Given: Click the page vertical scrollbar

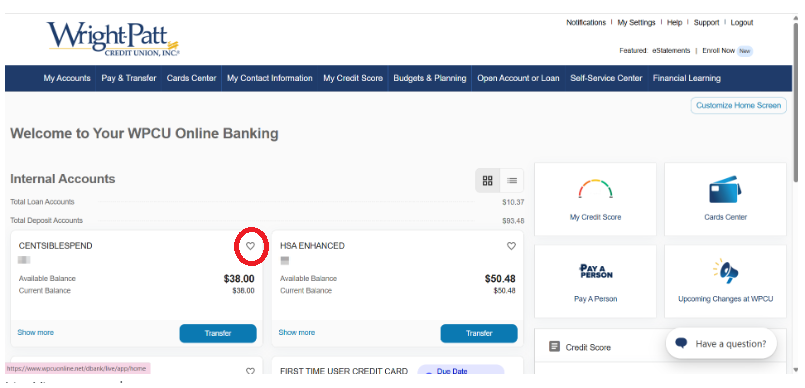Looking at the screenshot, I should point(795,103).
